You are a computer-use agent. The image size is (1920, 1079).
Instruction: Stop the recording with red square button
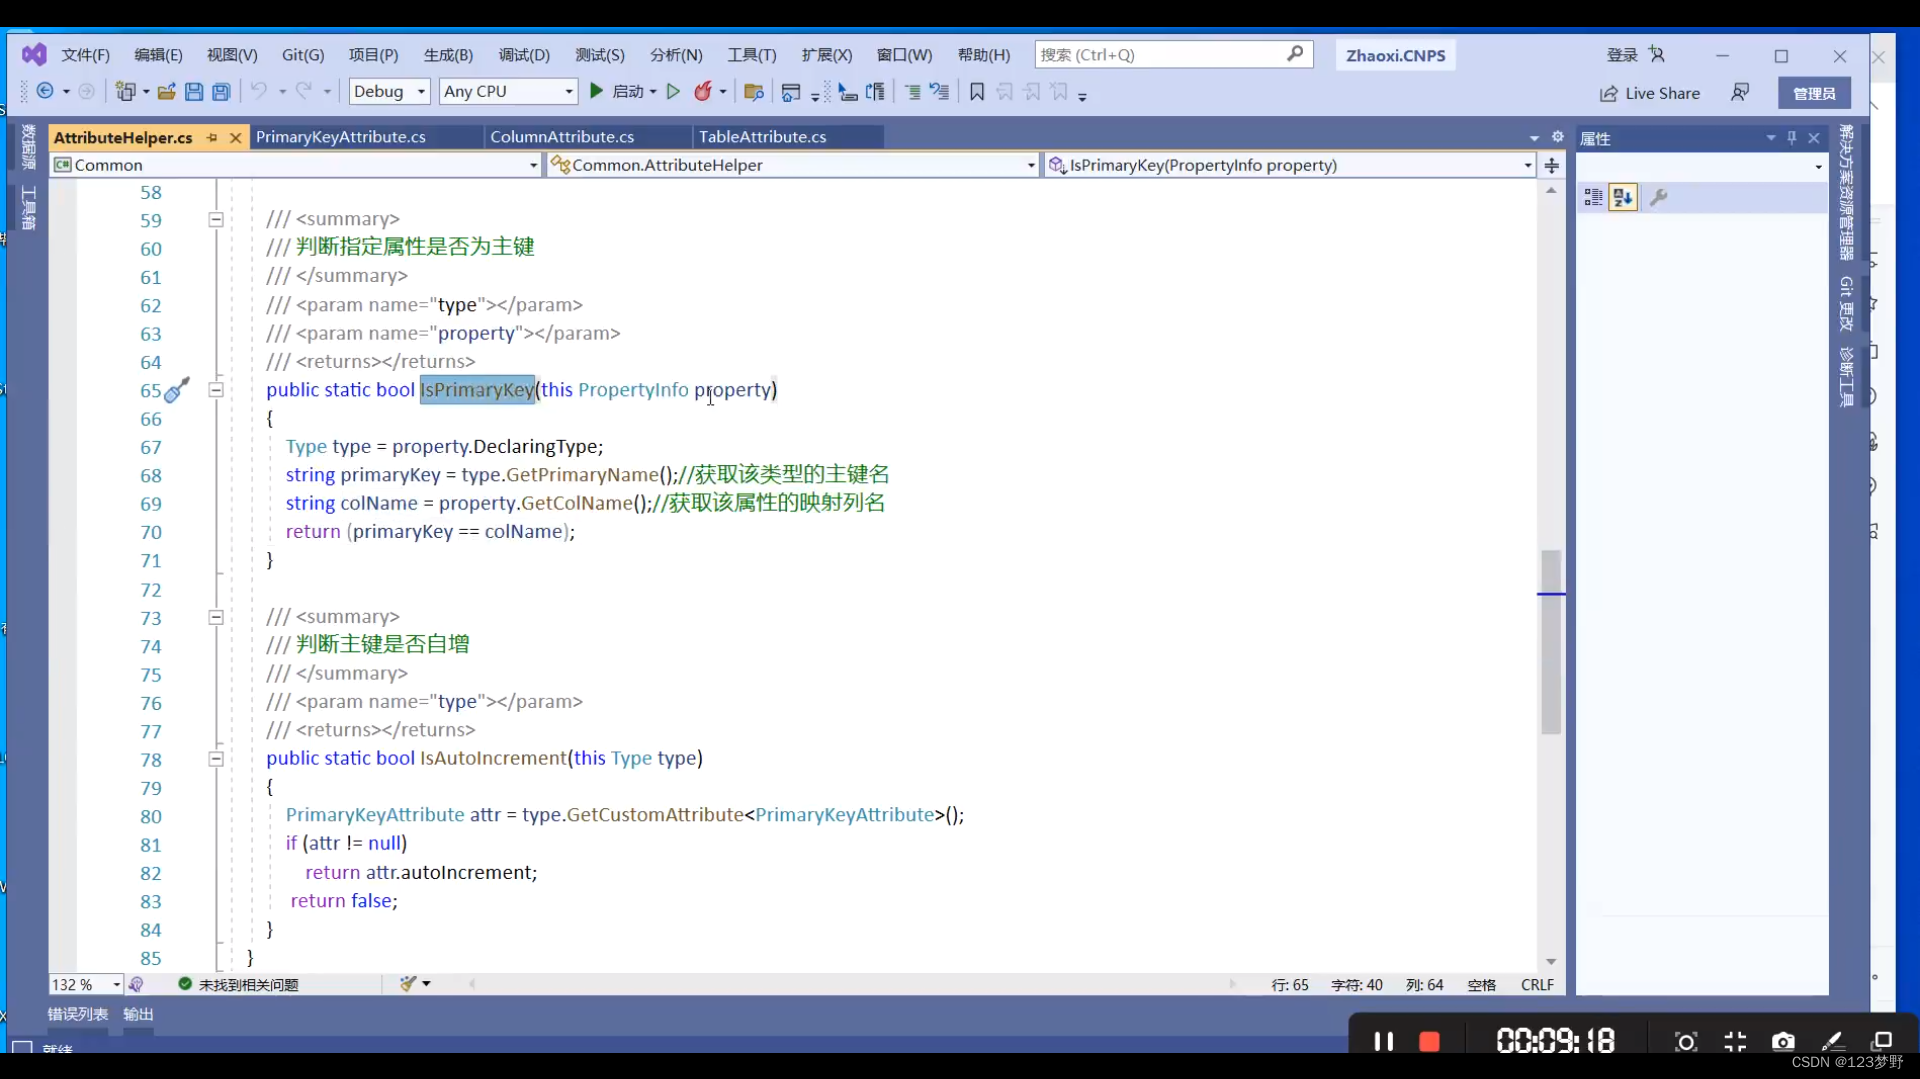tap(1430, 1041)
